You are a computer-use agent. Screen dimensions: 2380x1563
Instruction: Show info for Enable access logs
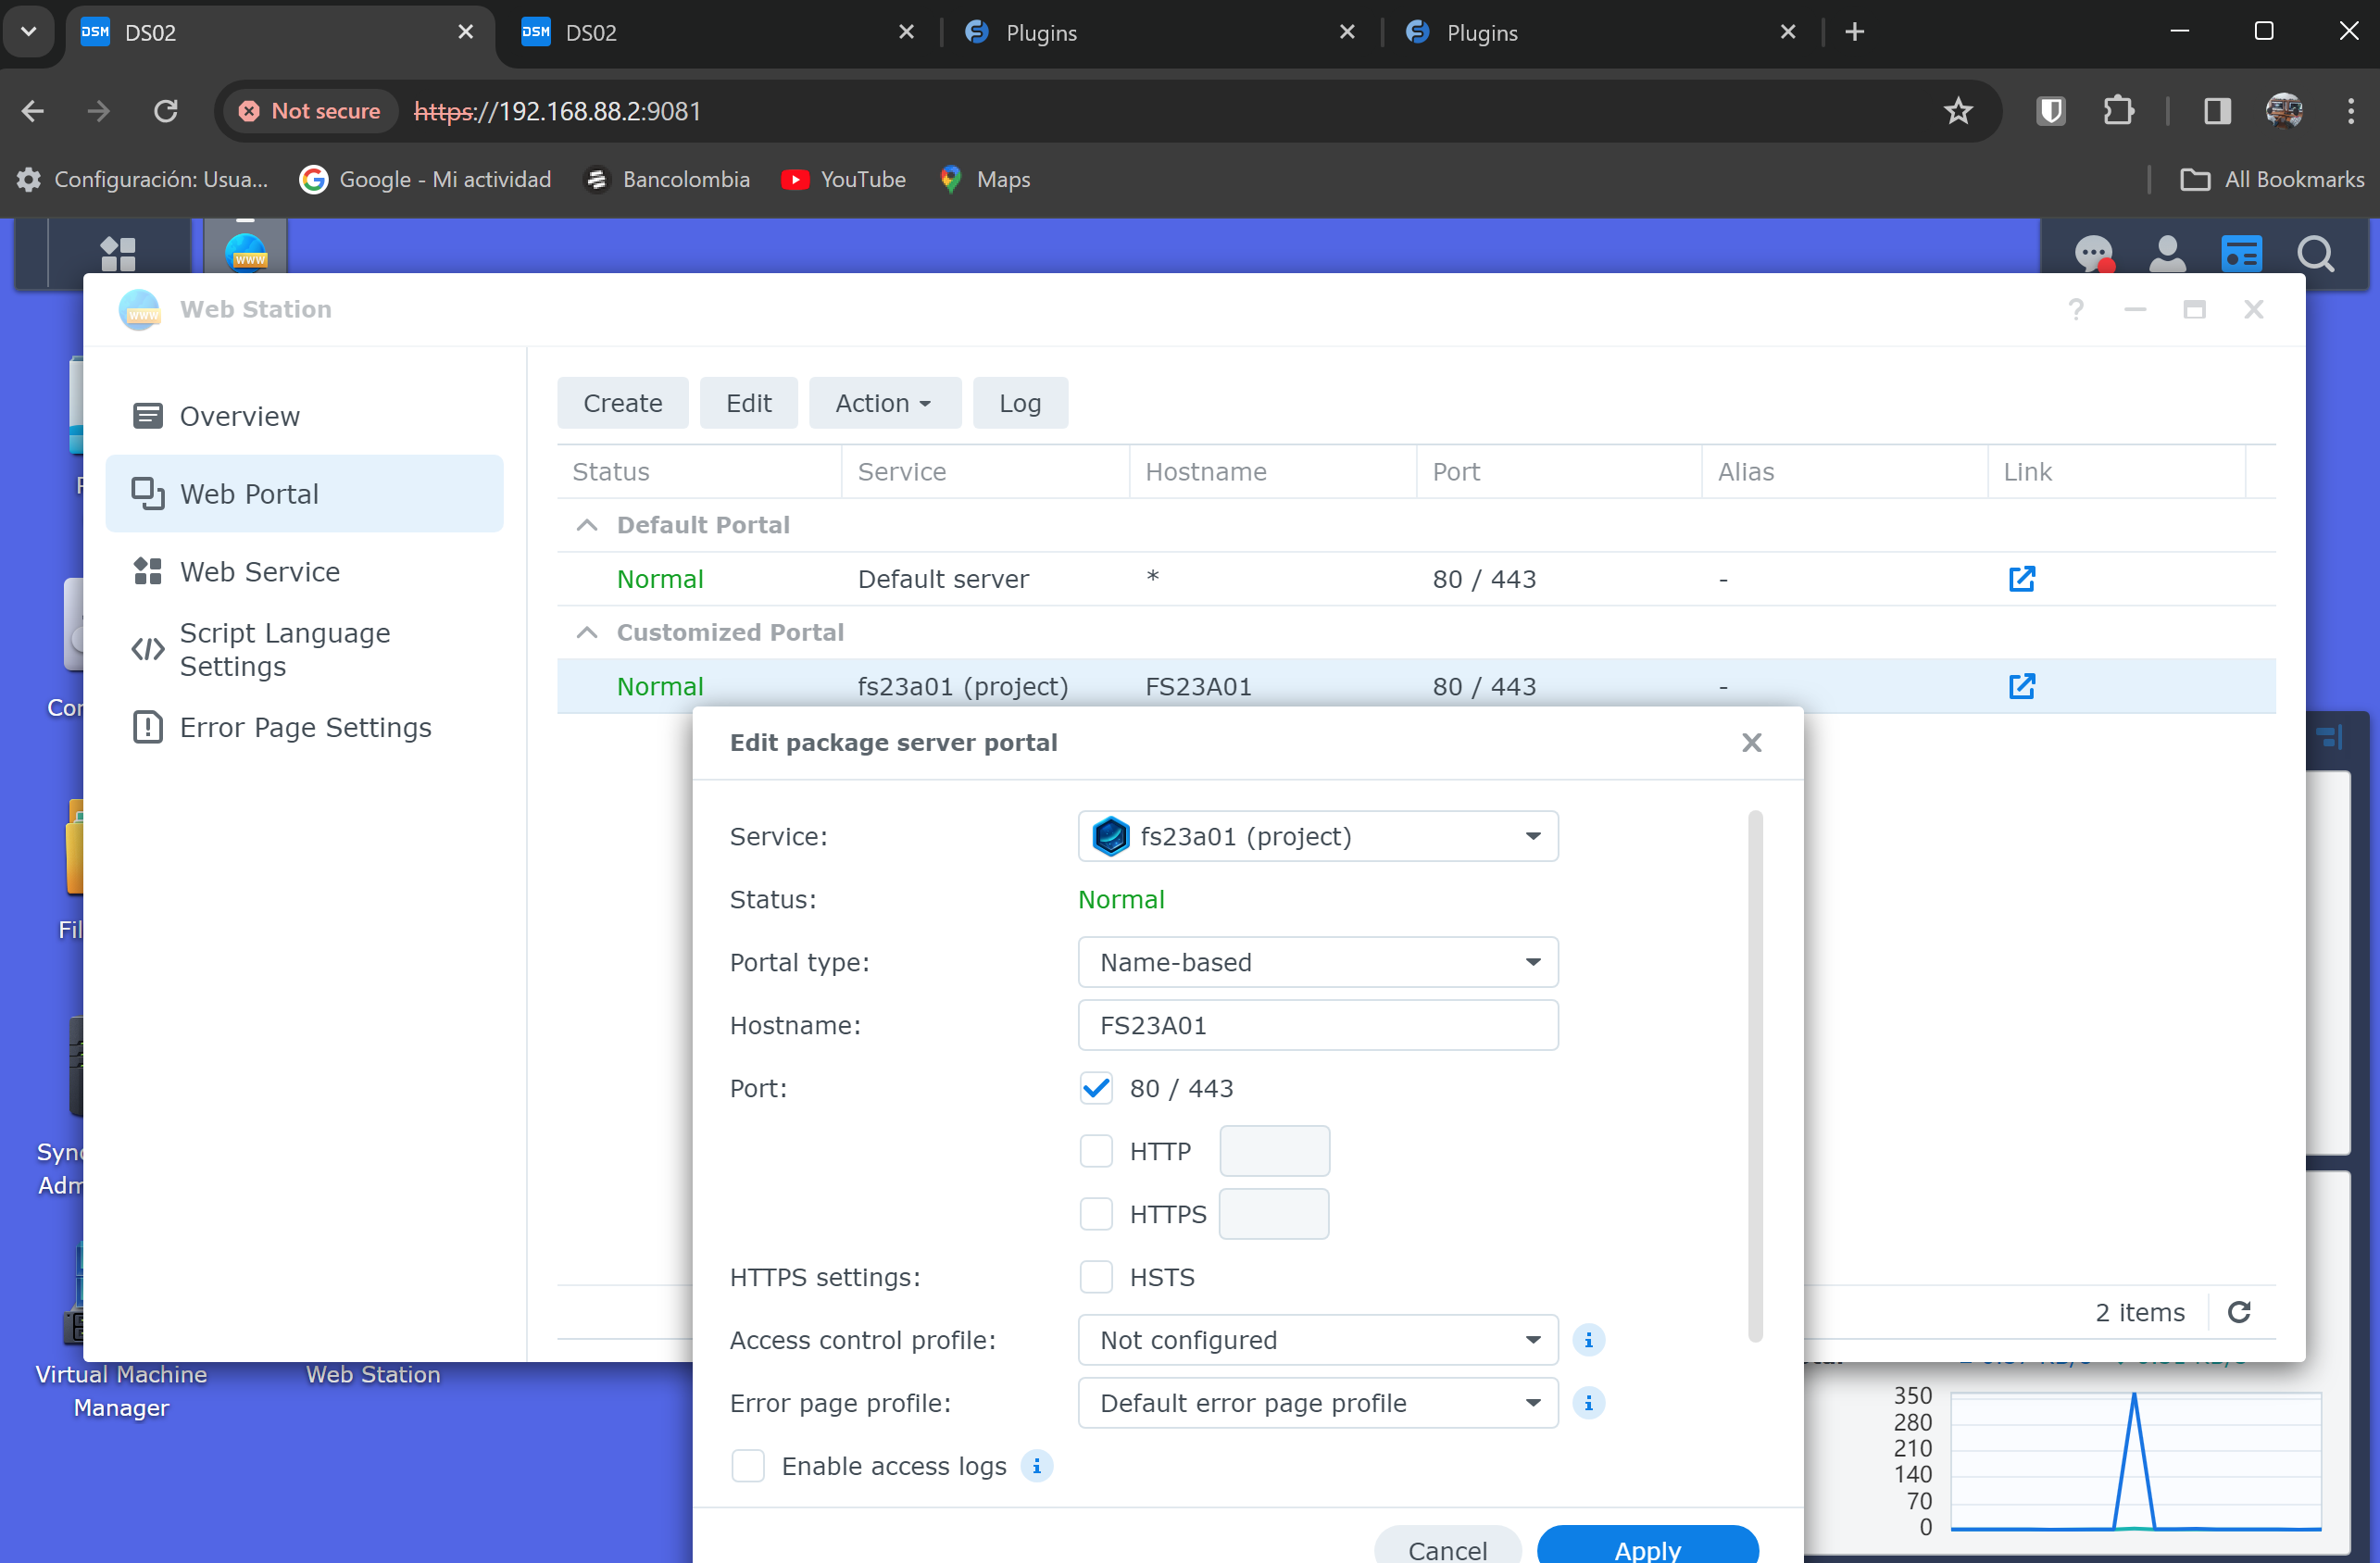[x=1037, y=1466]
